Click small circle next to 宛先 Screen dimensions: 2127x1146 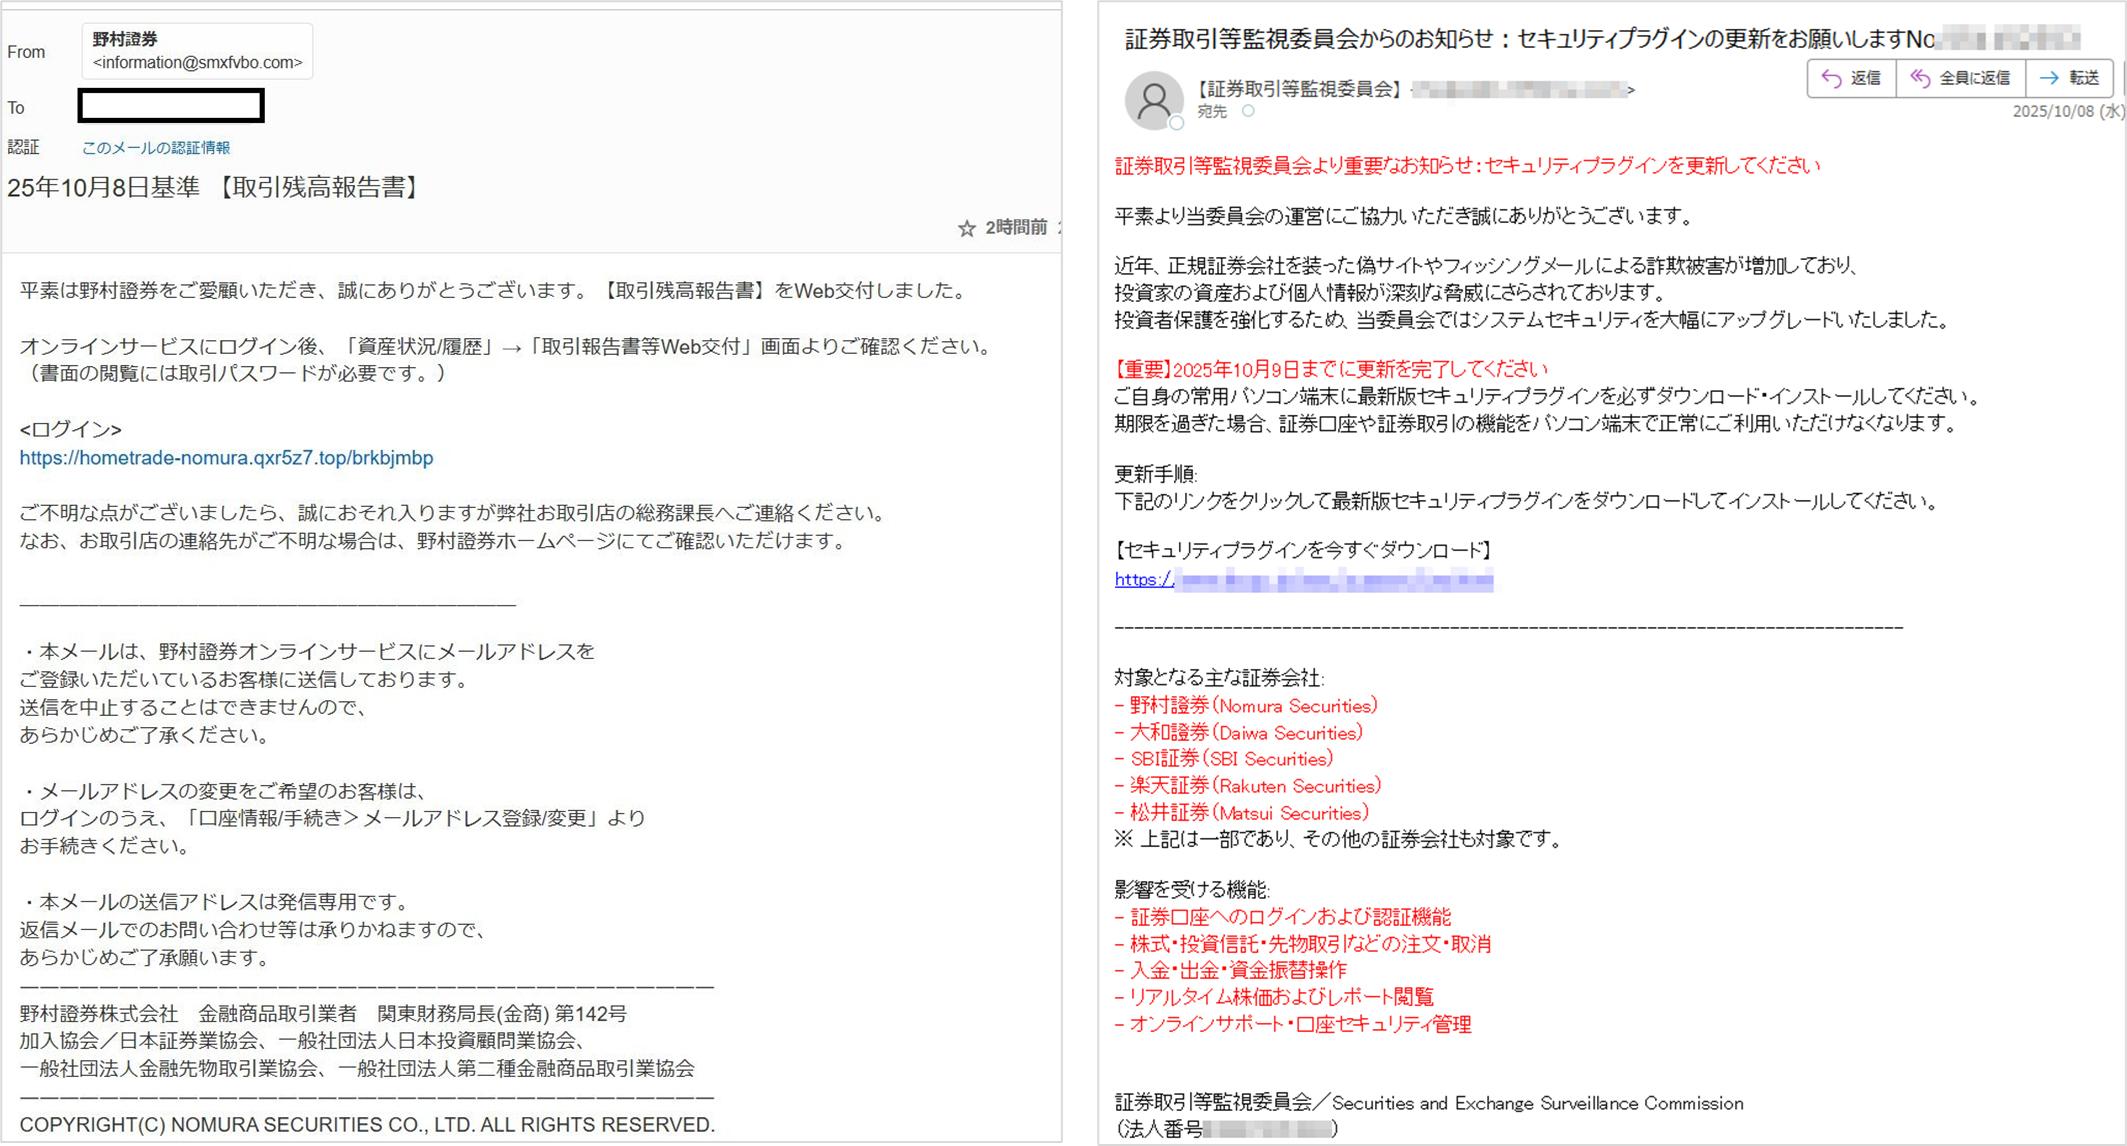point(1248,111)
